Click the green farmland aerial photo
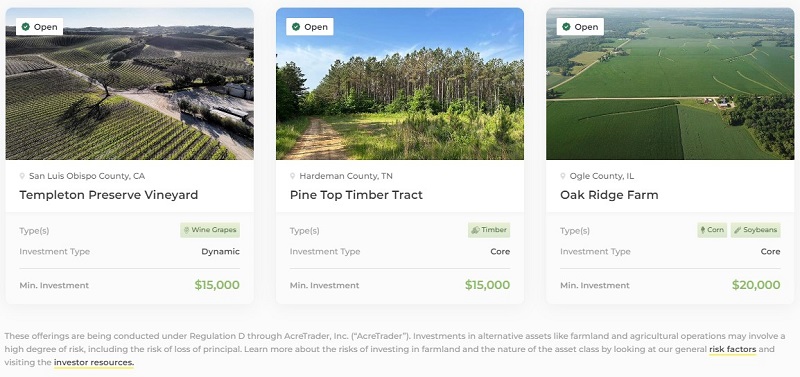The width and height of the screenshot is (800, 377). (670, 84)
